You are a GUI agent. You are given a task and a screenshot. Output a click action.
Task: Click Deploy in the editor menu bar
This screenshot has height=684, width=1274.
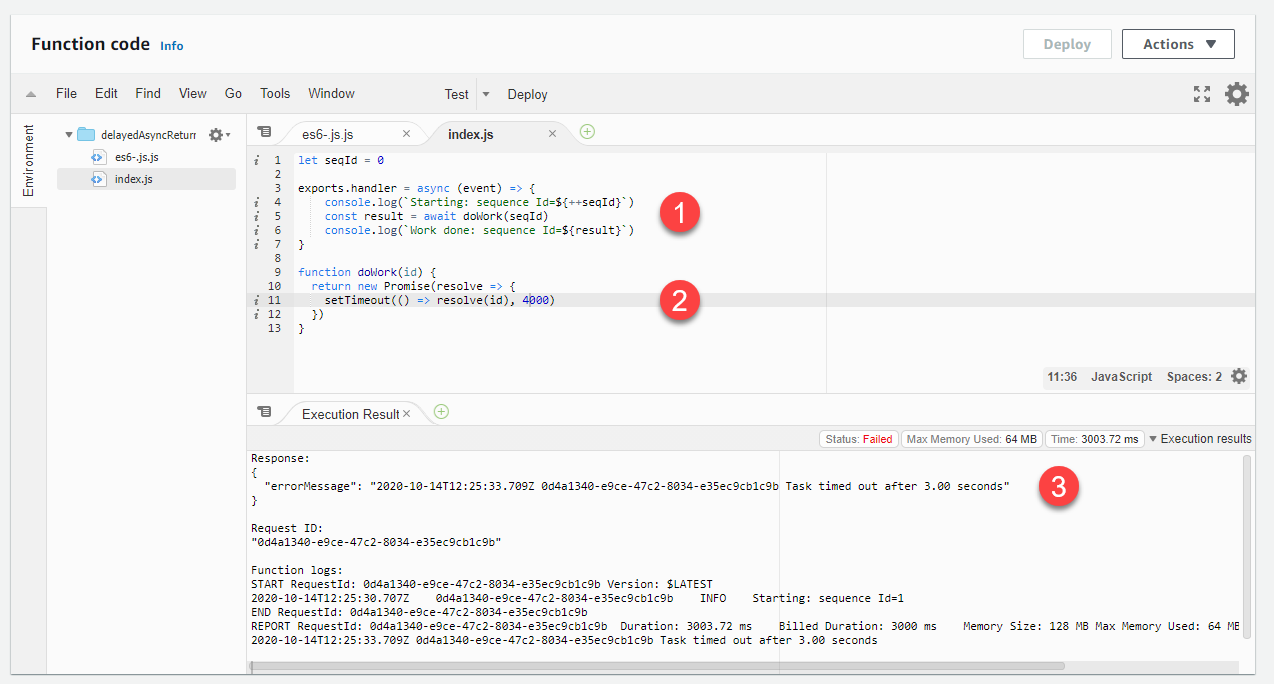tap(527, 93)
